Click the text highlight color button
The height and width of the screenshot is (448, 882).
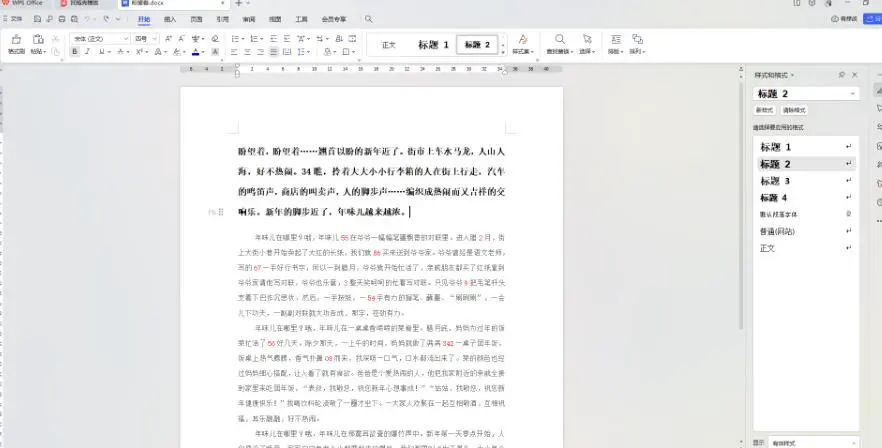[177, 52]
